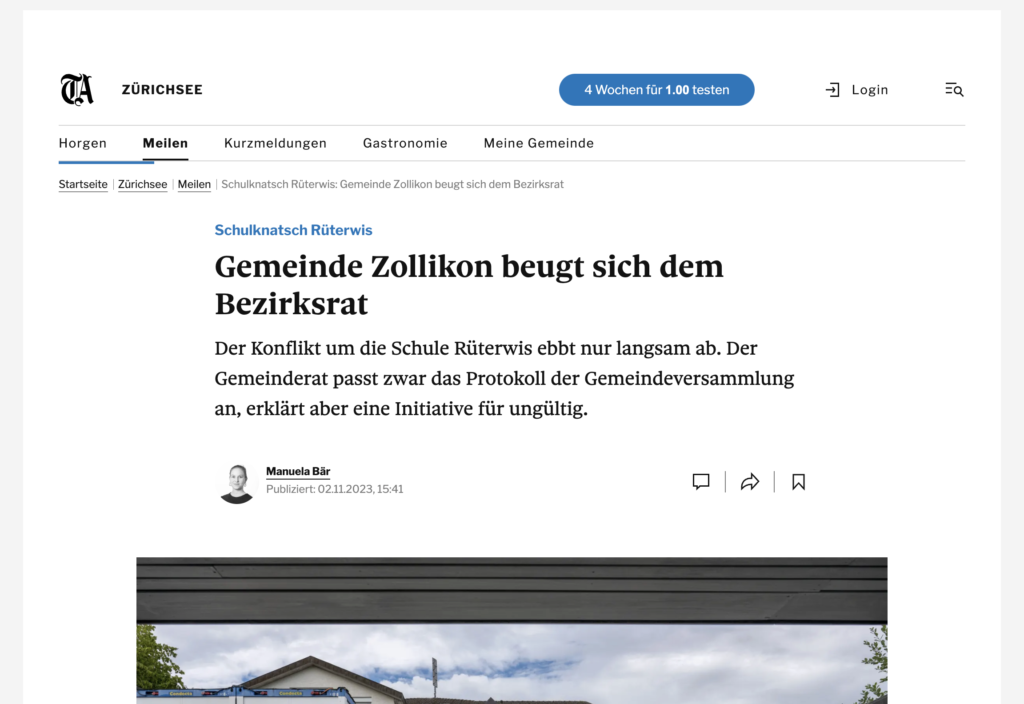
Task: Open the Gastronomie section
Action: (405, 143)
